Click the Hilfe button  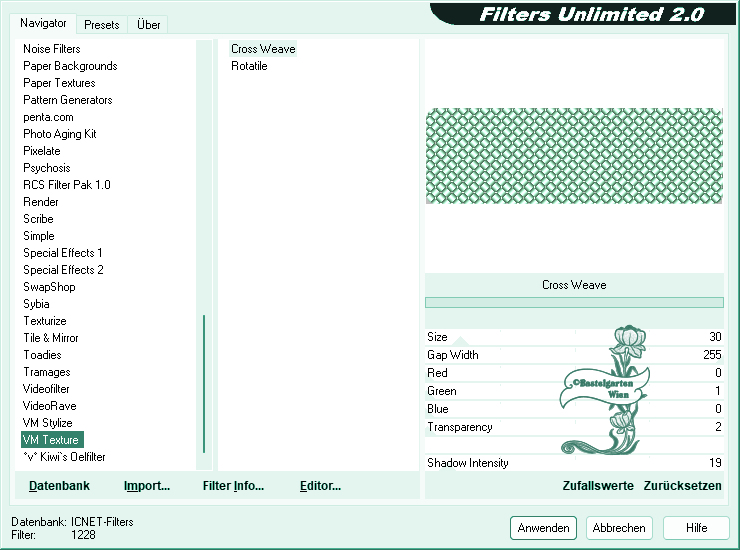click(696, 528)
